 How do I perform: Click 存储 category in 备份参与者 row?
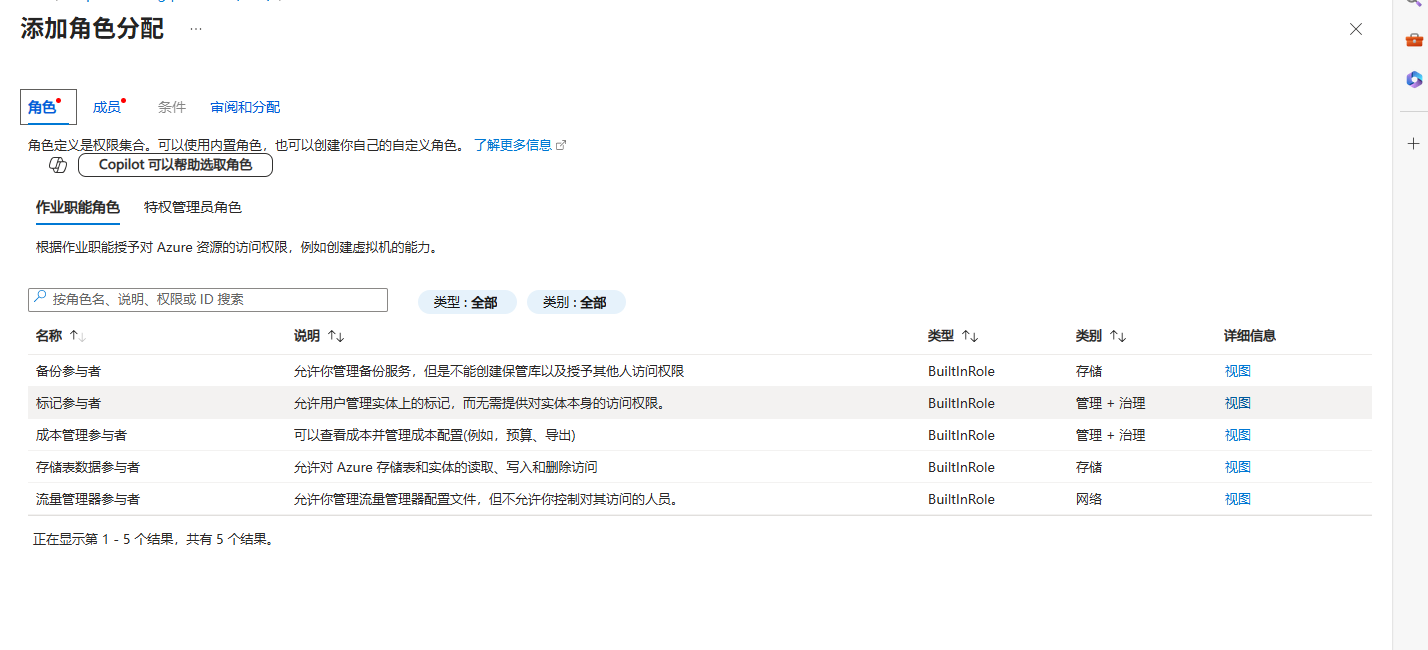(x=1089, y=371)
